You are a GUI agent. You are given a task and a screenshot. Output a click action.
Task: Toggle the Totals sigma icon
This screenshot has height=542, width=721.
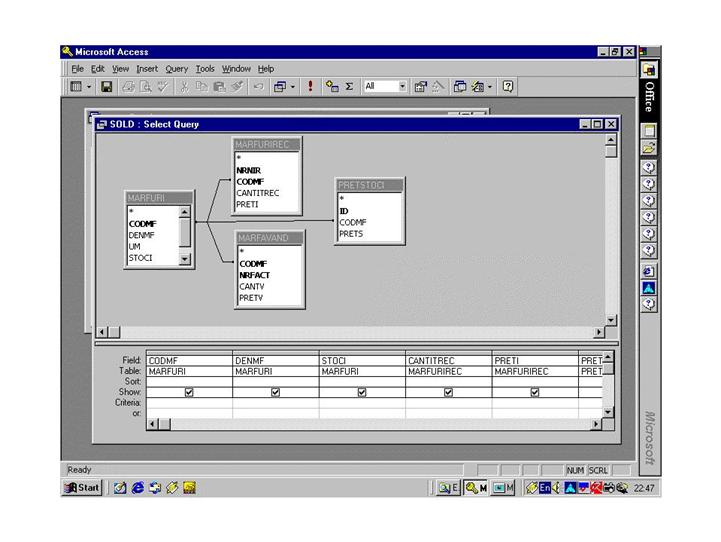click(350, 87)
